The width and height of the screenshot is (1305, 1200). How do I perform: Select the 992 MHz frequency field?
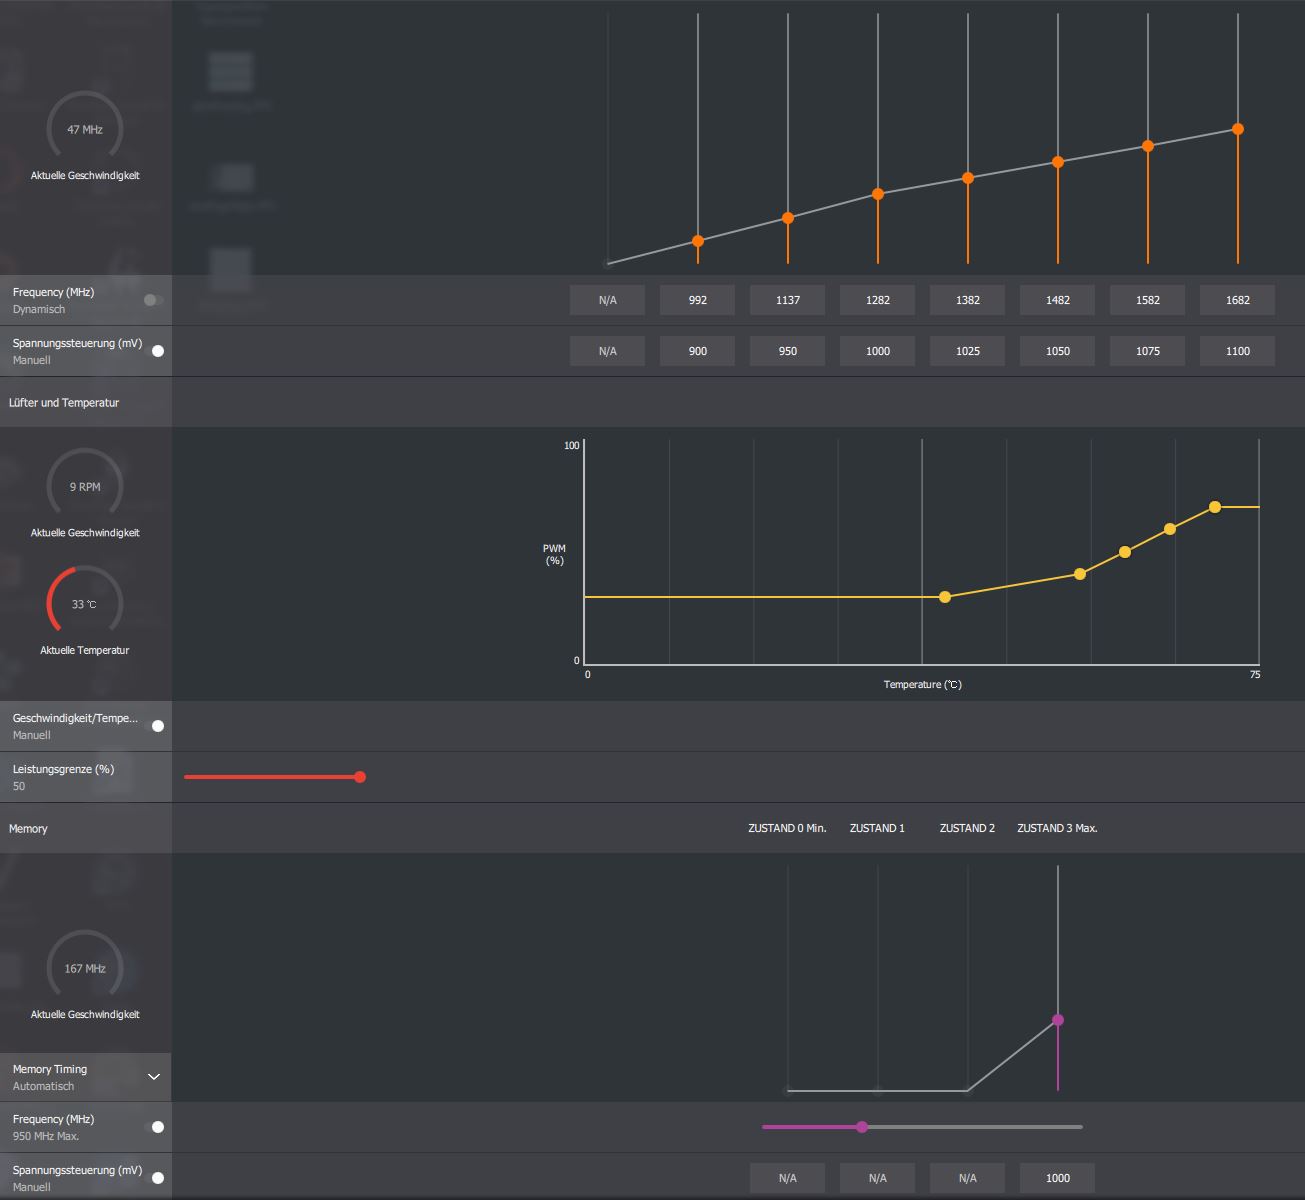(x=698, y=300)
